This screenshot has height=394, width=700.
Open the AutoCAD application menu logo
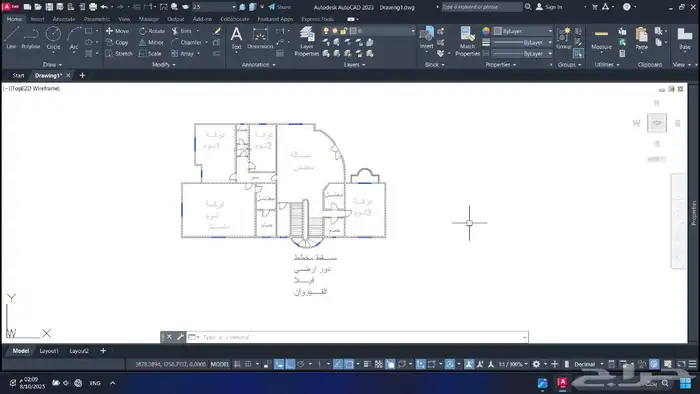[10, 7]
